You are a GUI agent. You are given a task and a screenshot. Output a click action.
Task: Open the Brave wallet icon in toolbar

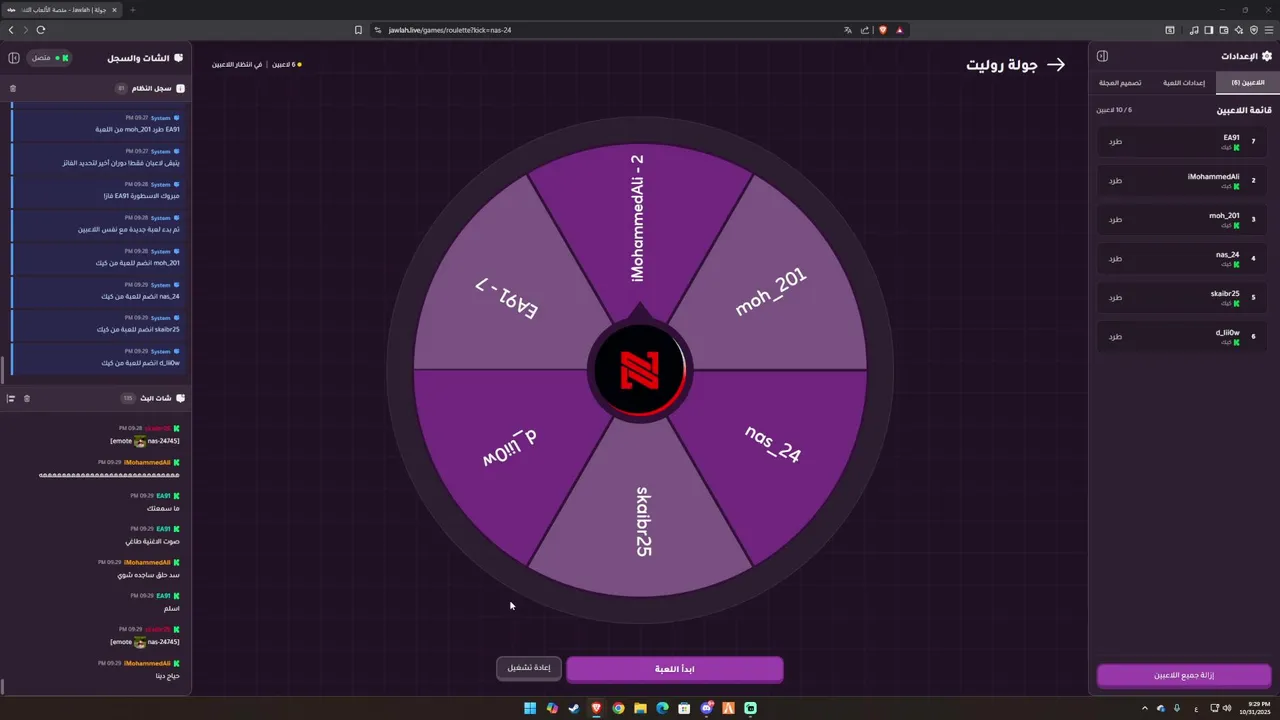(1224, 30)
